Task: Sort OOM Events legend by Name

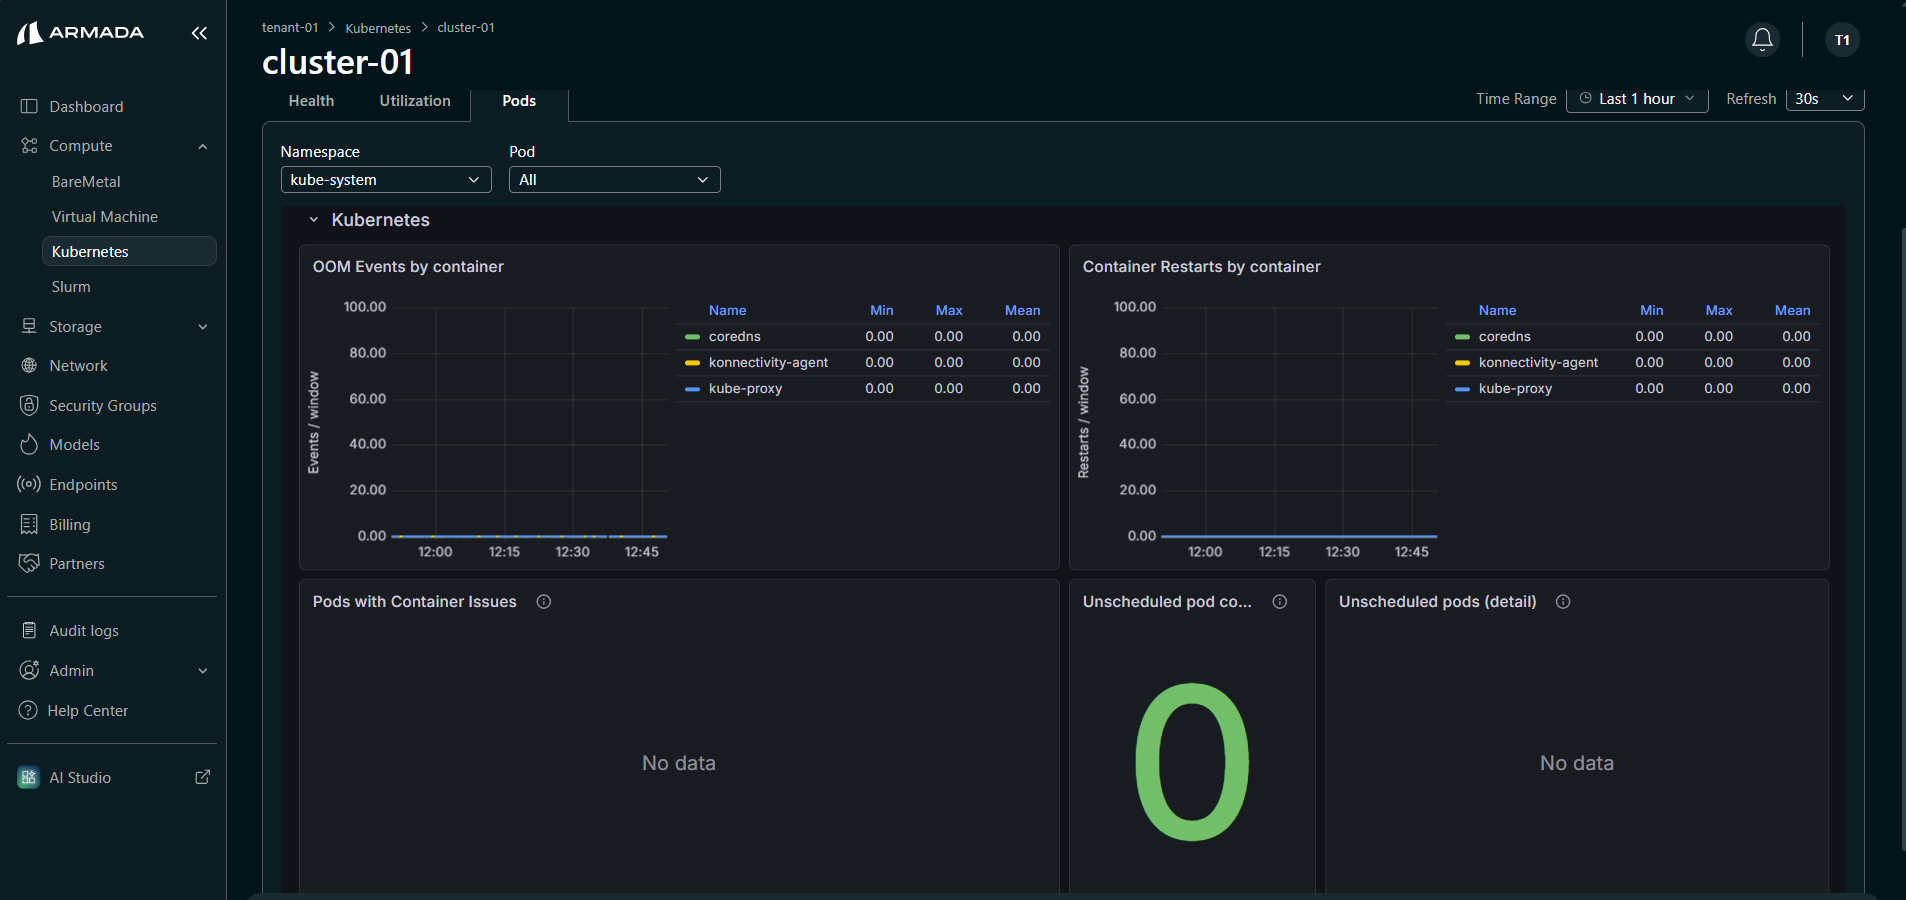Action: pos(727,311)
